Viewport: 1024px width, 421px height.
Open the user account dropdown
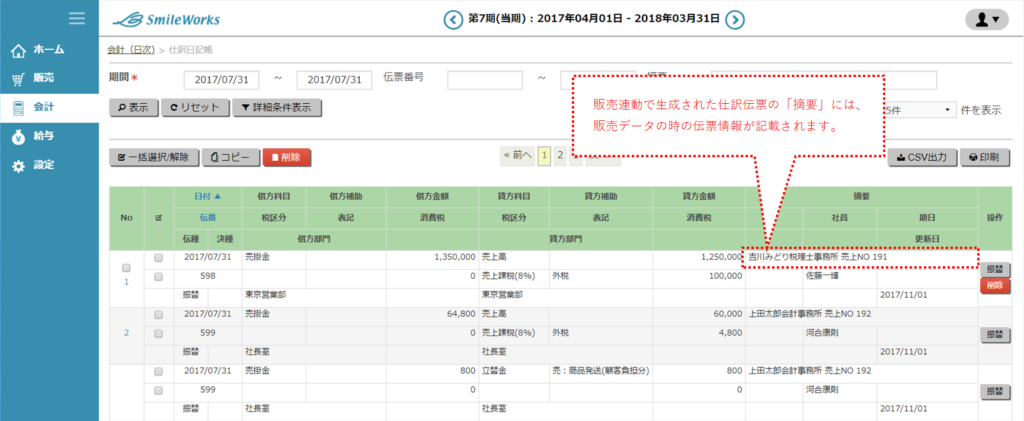coord(985,19)
